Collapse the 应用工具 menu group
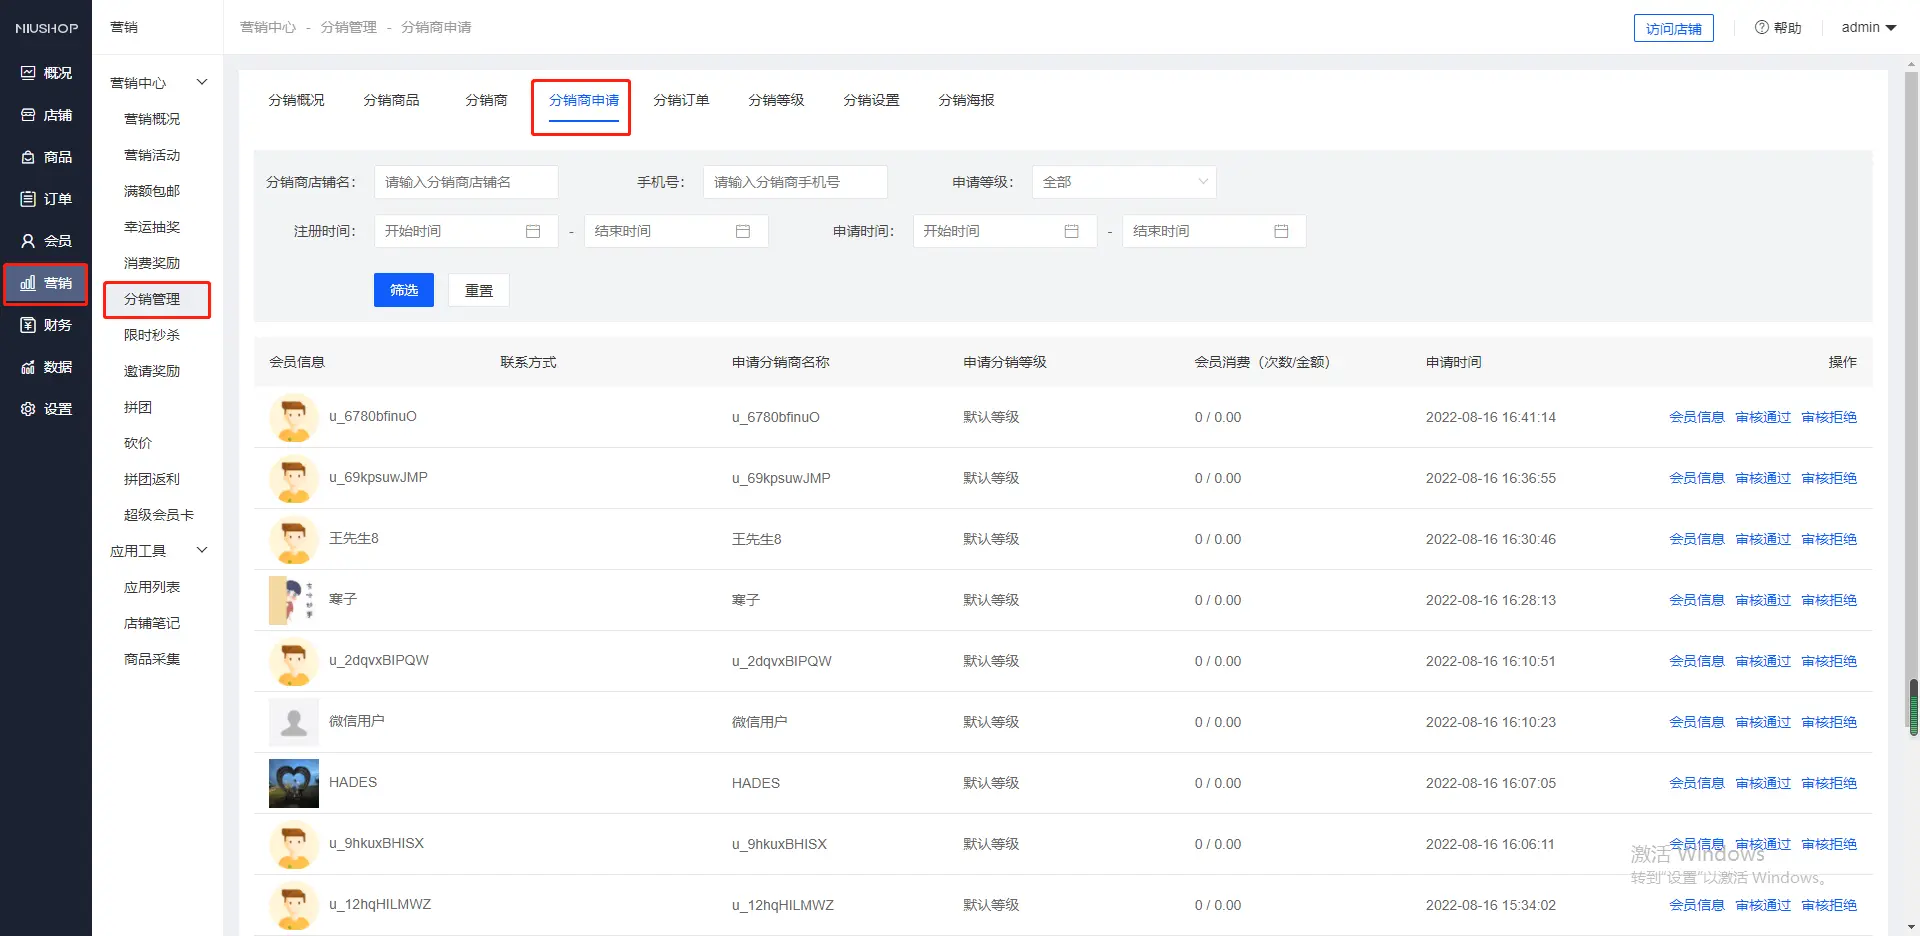The image size is (1920, 936). (x=201, y=550)
